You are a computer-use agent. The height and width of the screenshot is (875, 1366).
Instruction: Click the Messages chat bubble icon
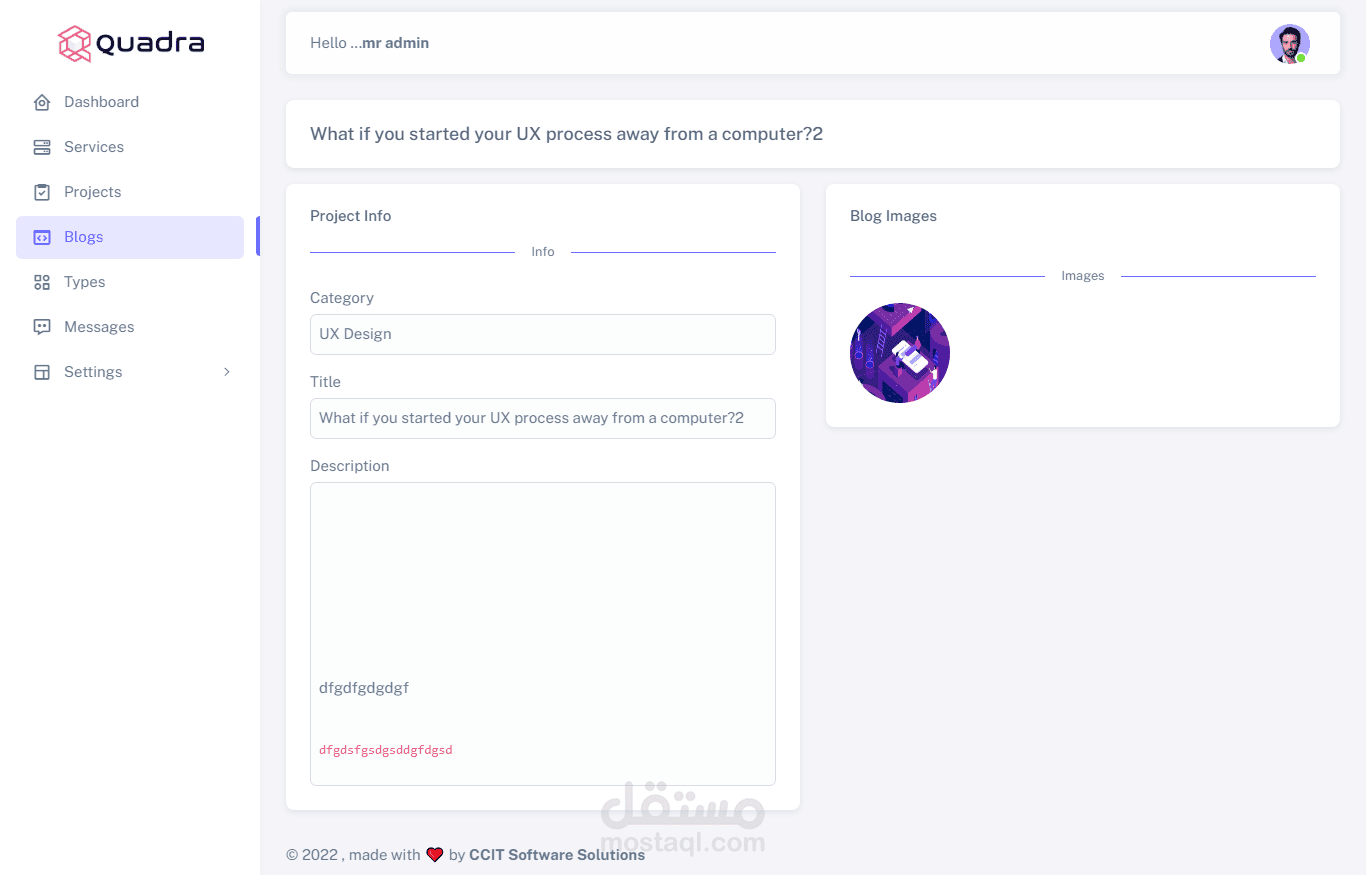pyautogui.click(x=42, y=327)
